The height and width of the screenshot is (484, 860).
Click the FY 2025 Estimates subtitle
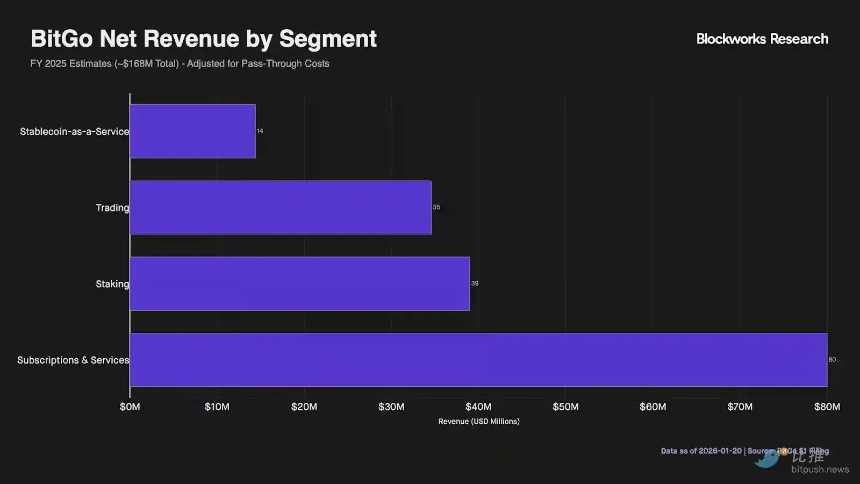(180, 64)
